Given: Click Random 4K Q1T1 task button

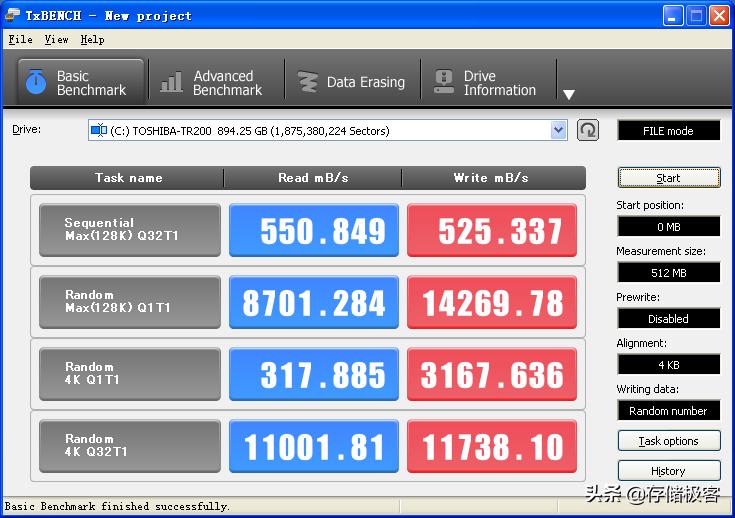Looking at the screenshot, I should click(130, 374).
